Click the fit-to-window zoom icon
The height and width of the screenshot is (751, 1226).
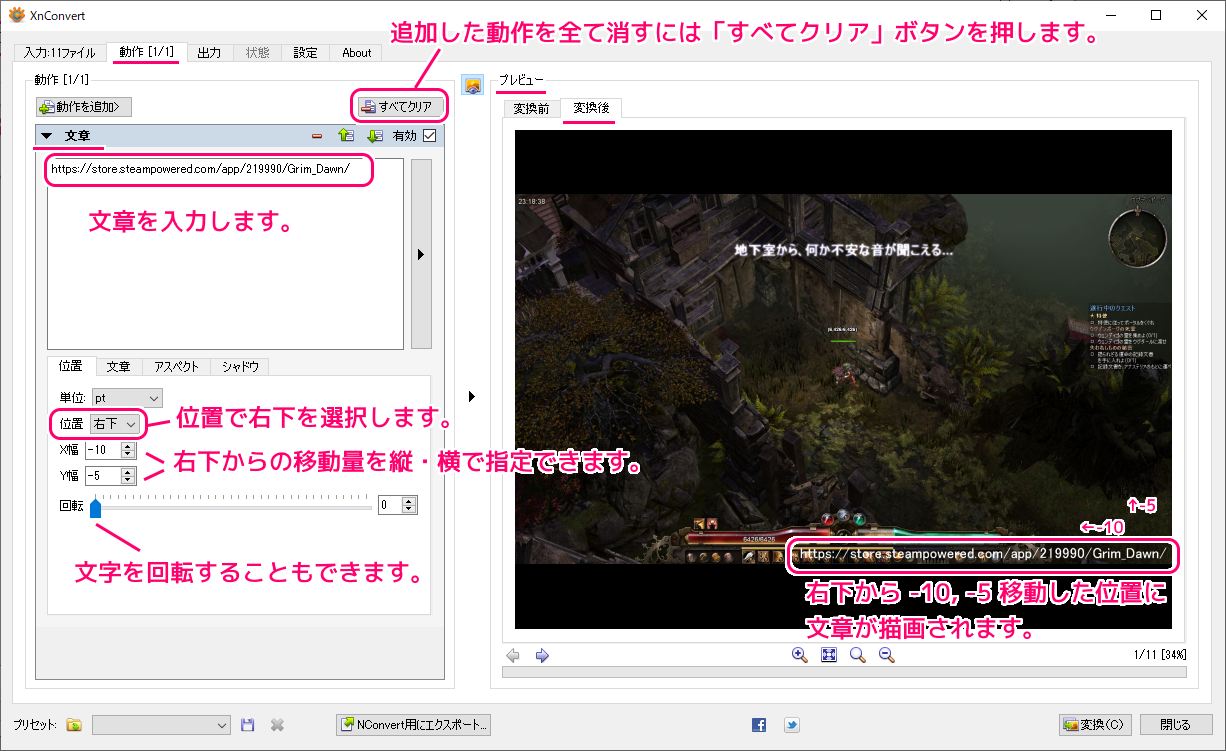[828, 655]
